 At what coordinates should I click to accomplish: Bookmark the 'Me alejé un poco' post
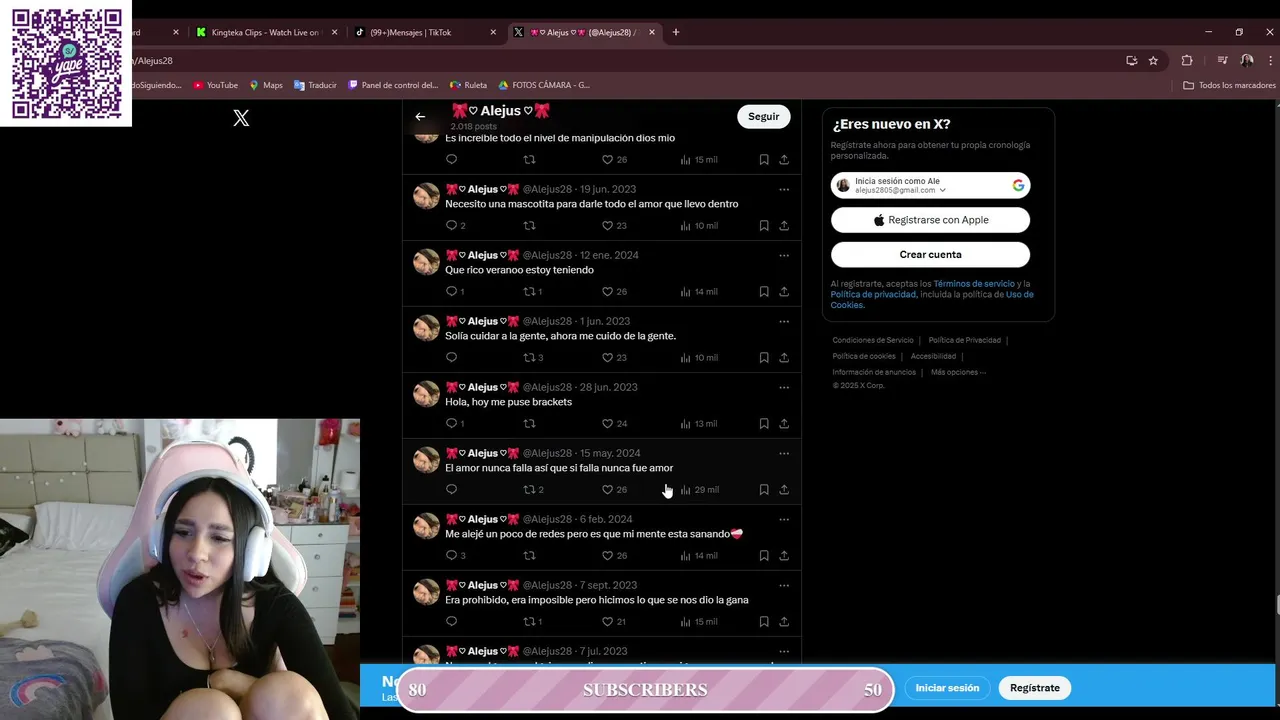tap(764, 556)
